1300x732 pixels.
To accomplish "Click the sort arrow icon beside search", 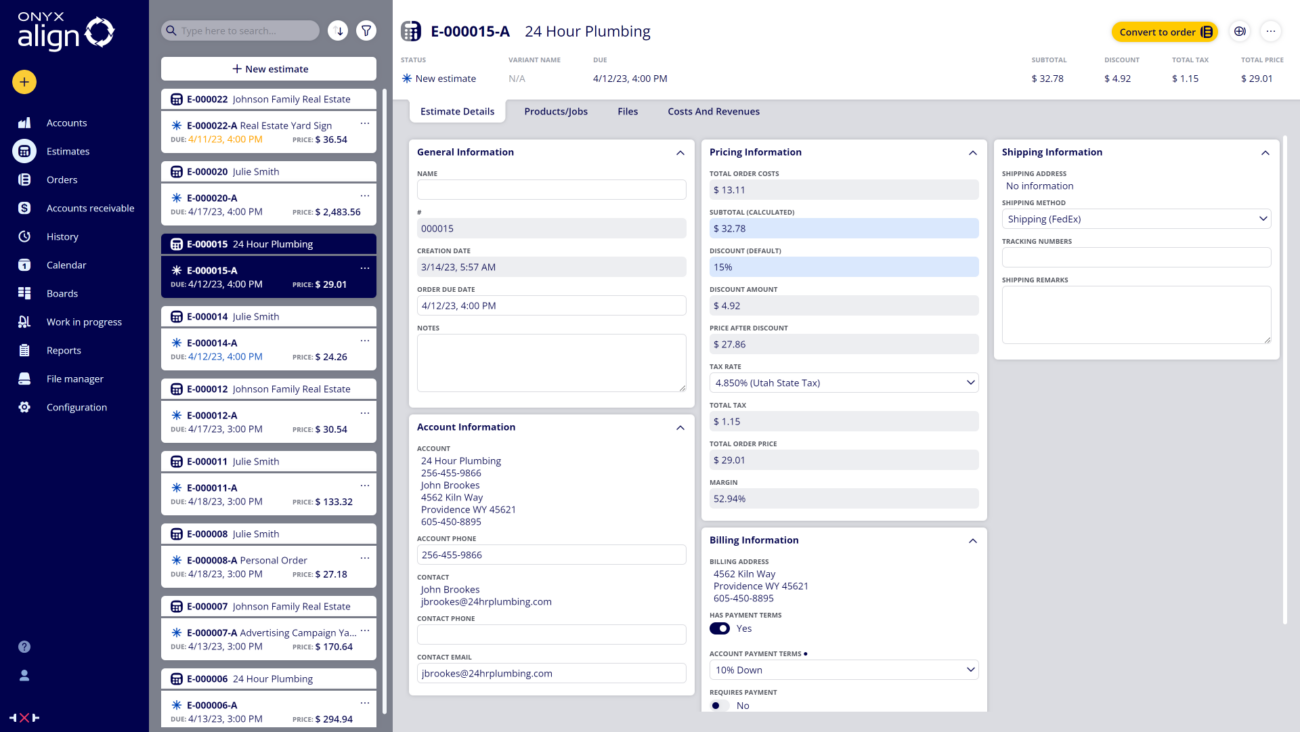I will coord(339,31).
